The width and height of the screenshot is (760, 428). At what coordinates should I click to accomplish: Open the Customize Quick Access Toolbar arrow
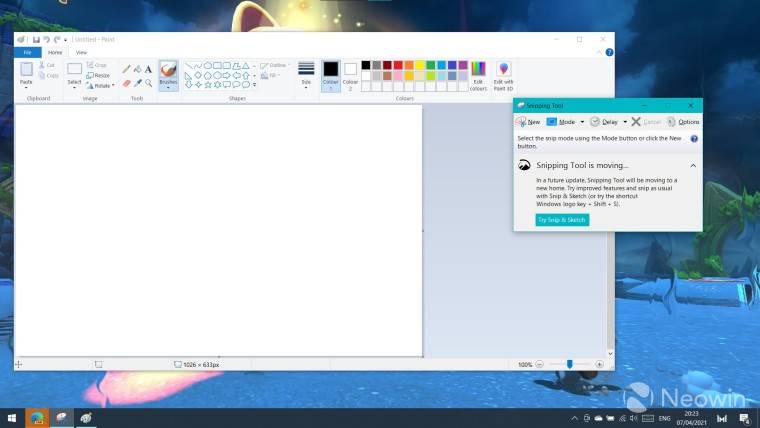66,40
